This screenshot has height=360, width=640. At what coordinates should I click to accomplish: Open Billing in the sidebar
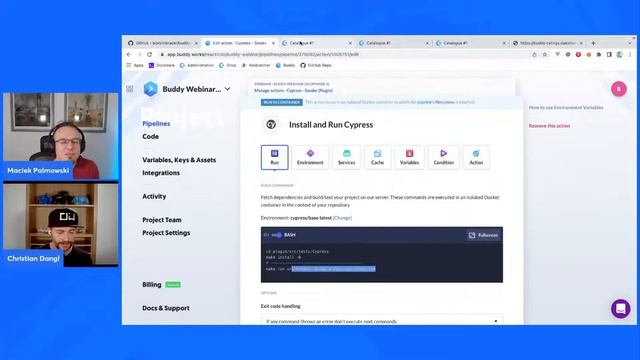pyautogui.click(x=152, y=284)
